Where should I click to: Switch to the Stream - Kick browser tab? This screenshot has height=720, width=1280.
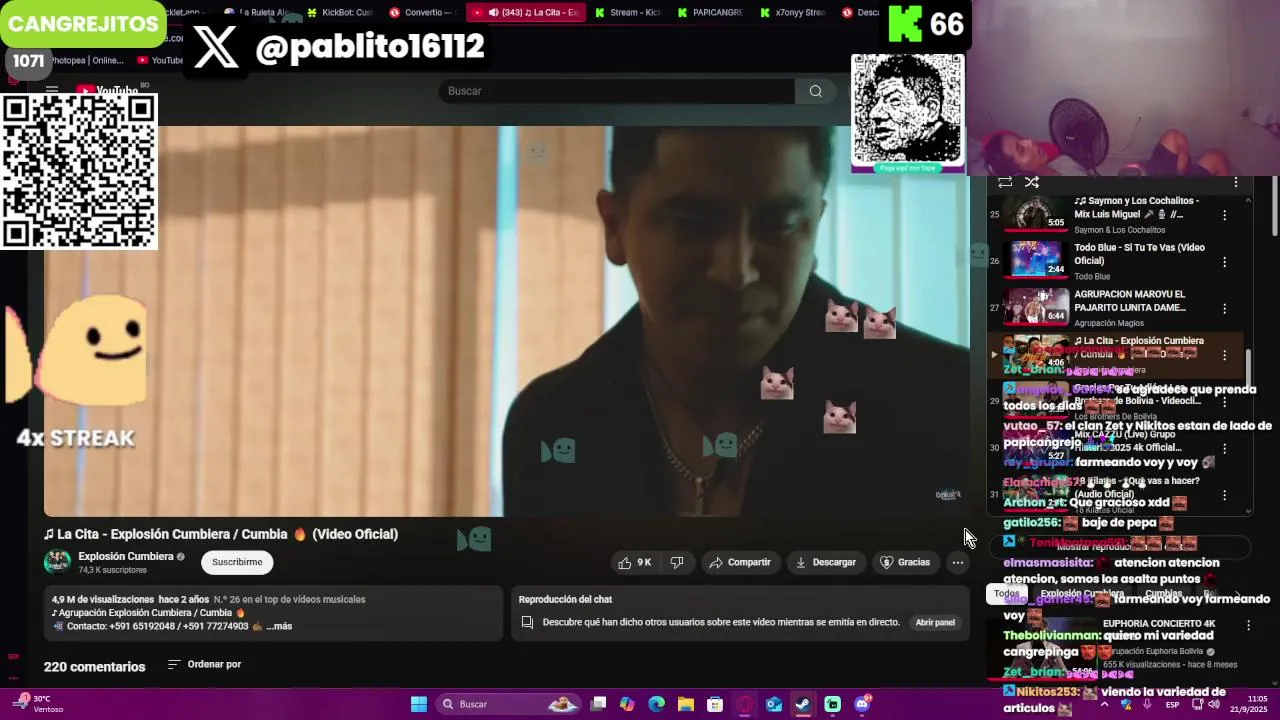pyautogui.click(x=627, y=12)
